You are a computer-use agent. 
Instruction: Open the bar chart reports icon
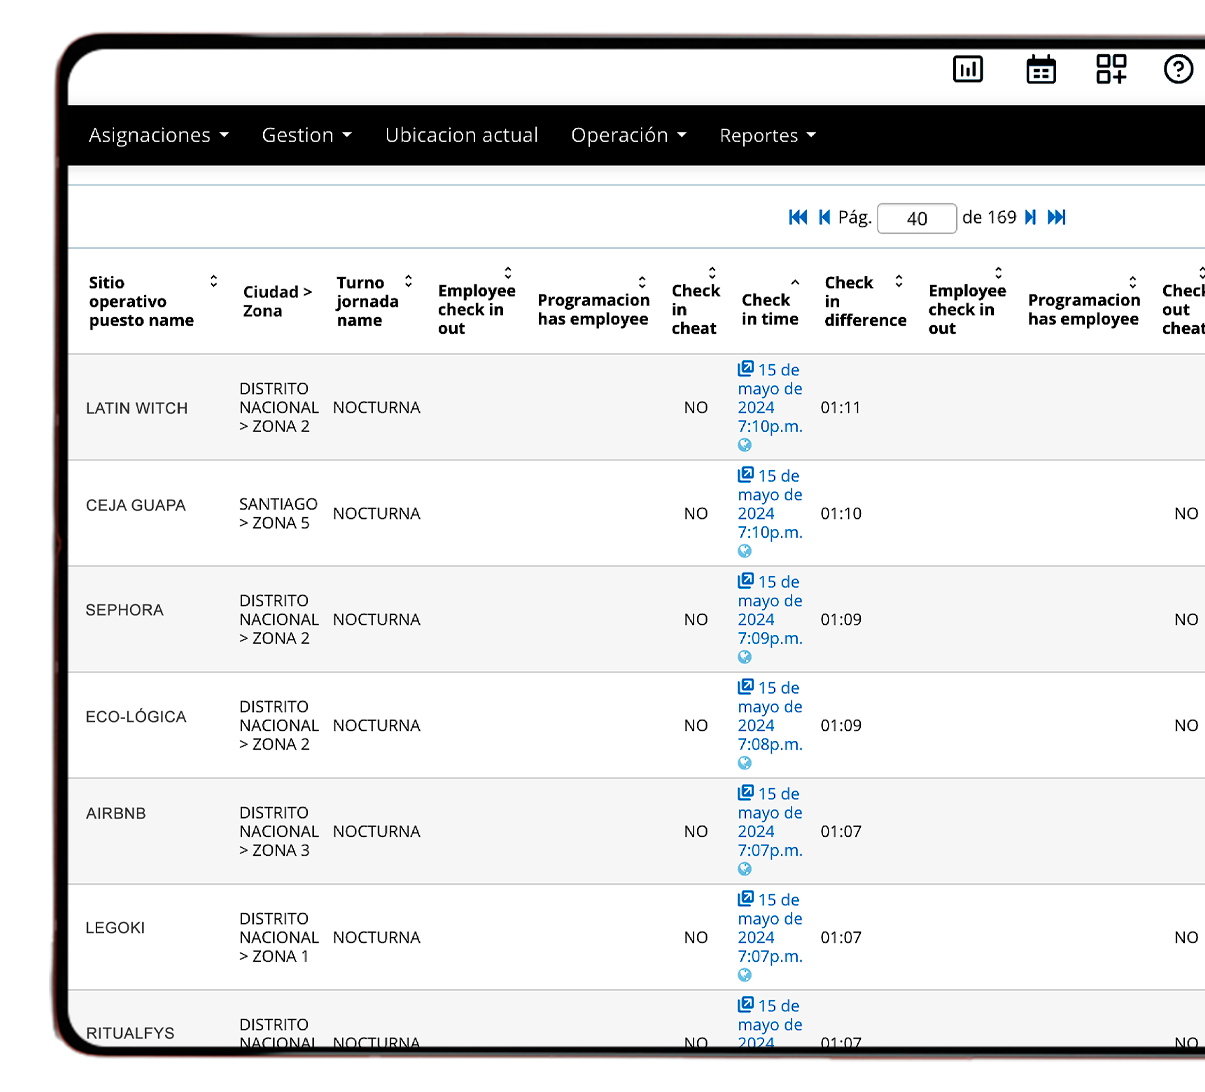tap(967, 70)
